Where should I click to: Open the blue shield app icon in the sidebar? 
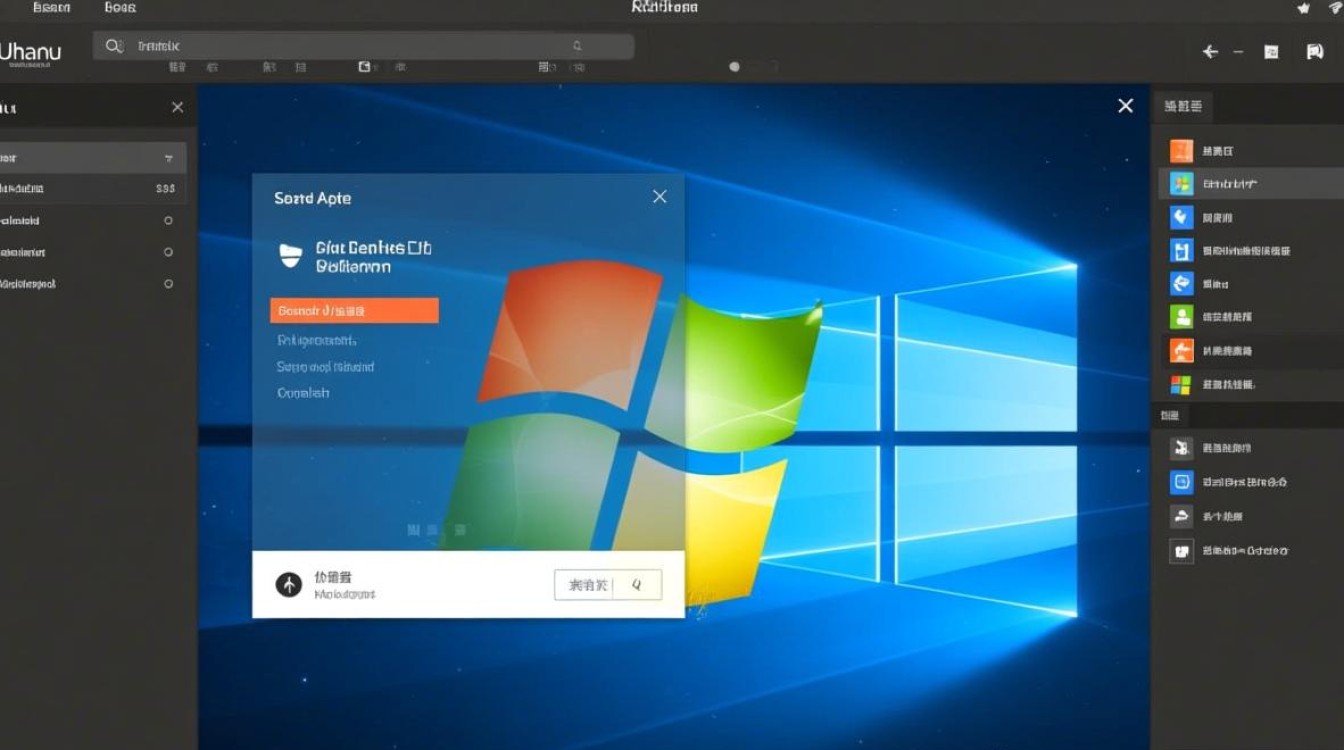tap(1181, 217)
